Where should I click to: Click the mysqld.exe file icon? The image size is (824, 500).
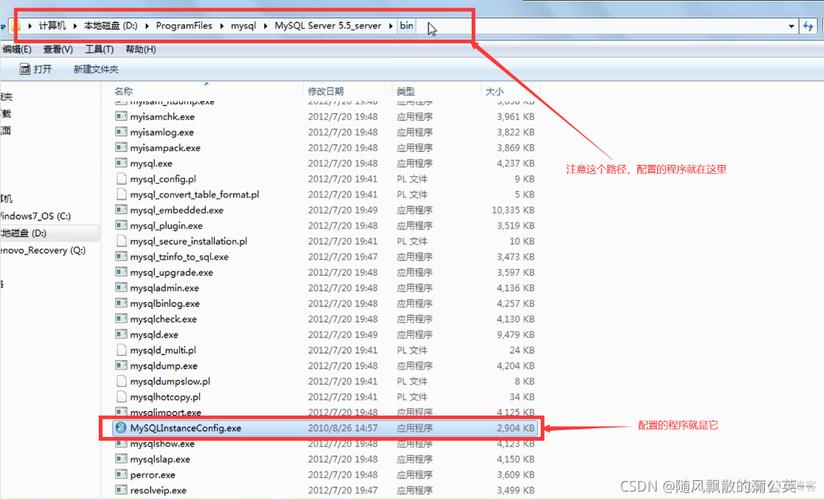(x=121, y=334)
